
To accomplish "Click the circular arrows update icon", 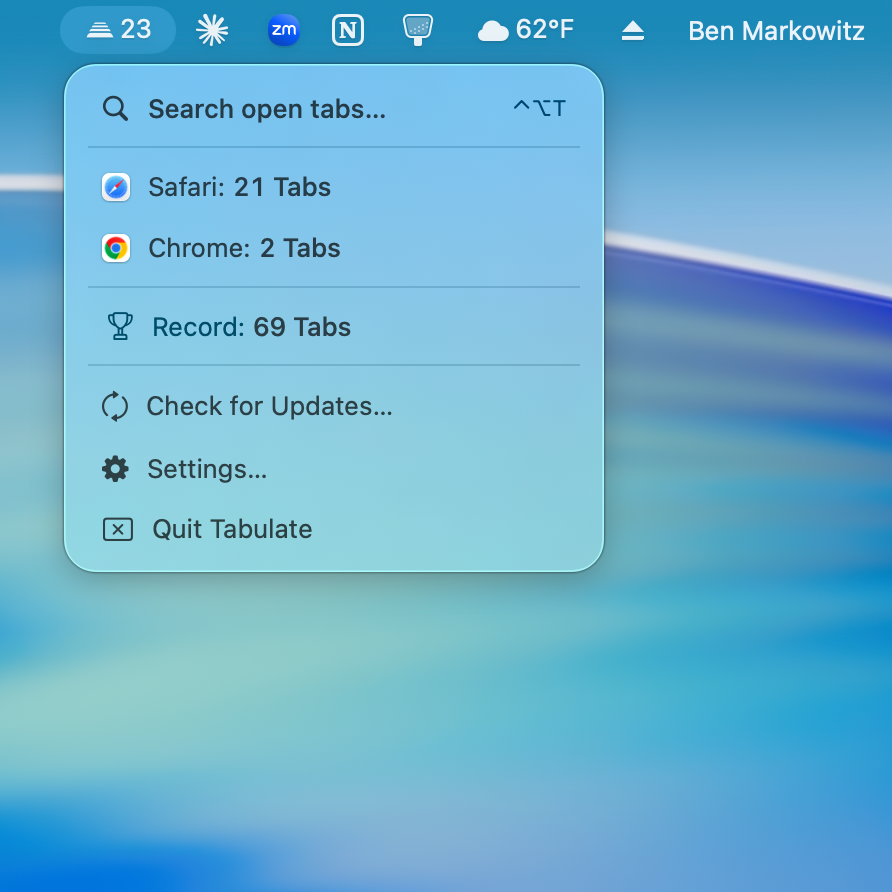I will tap(115, 406).
